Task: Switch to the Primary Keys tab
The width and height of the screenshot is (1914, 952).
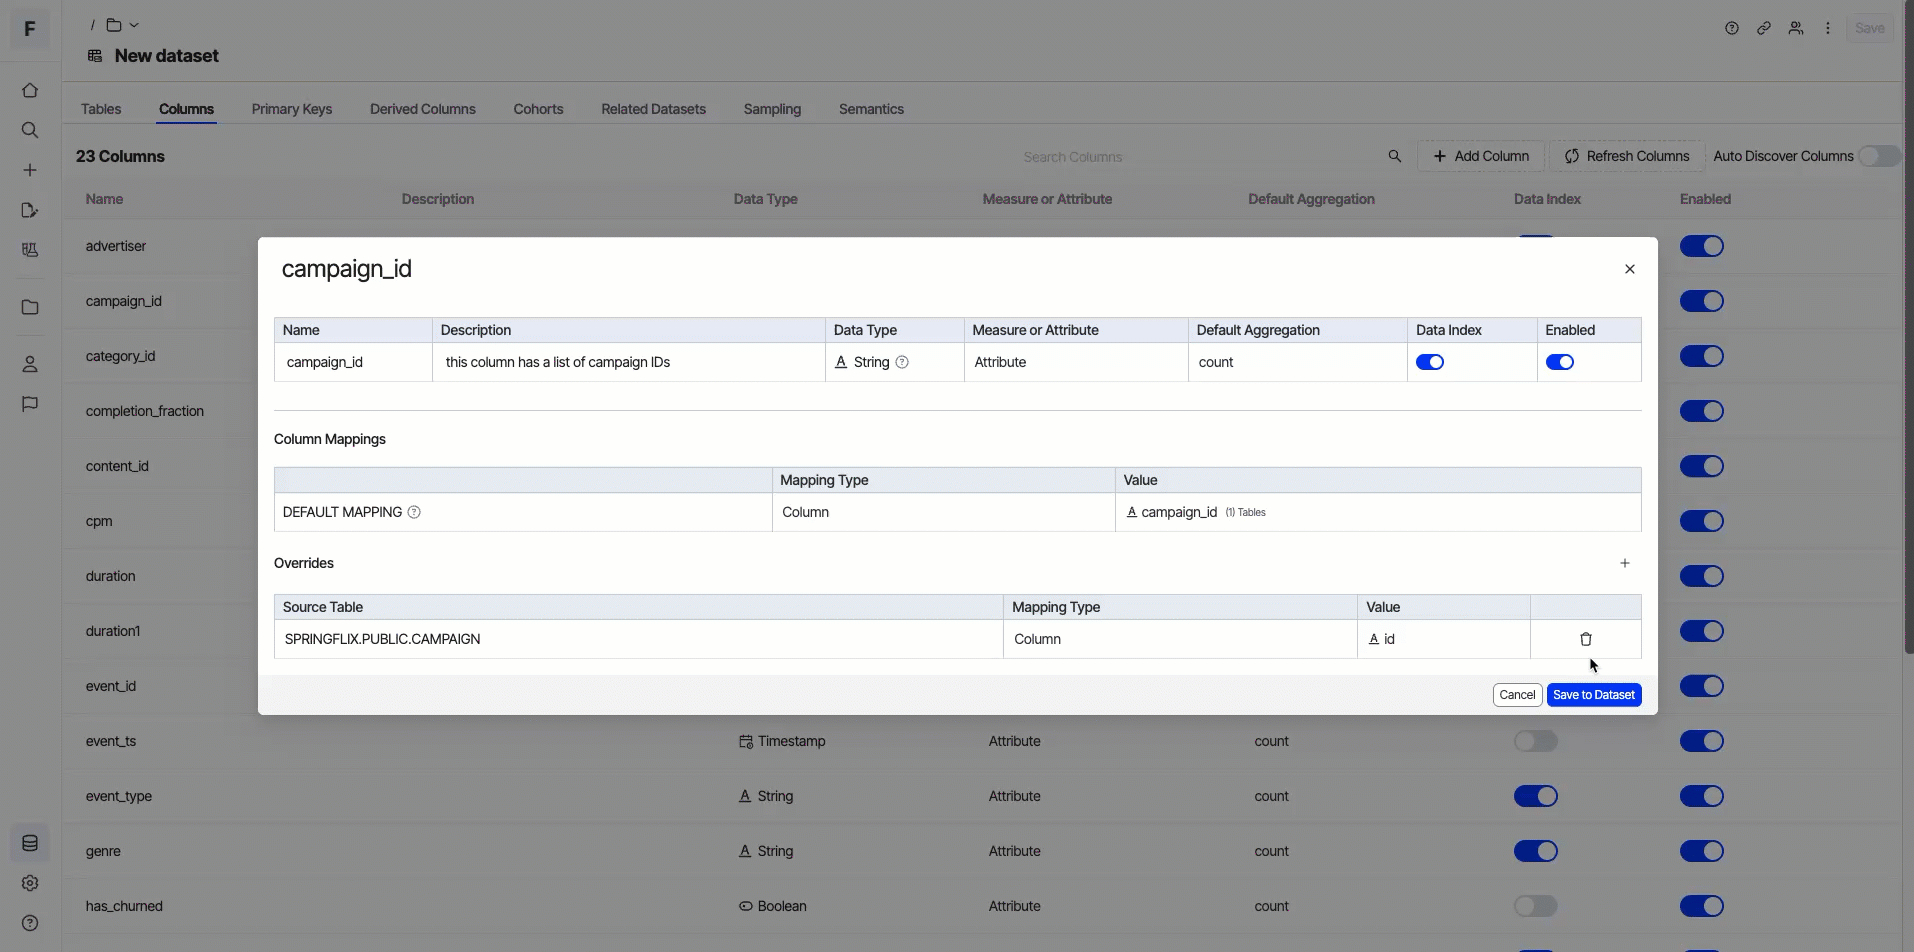Action: coord(292,109)
